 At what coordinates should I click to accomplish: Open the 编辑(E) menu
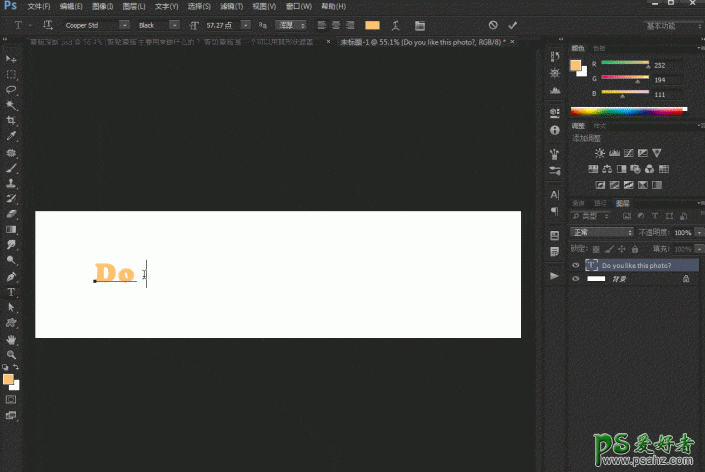coord(71,6)
